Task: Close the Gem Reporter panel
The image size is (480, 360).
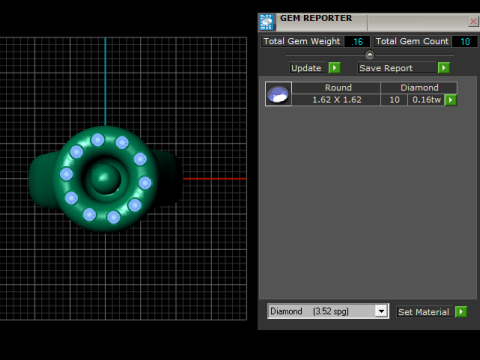Action: point(473,22)
